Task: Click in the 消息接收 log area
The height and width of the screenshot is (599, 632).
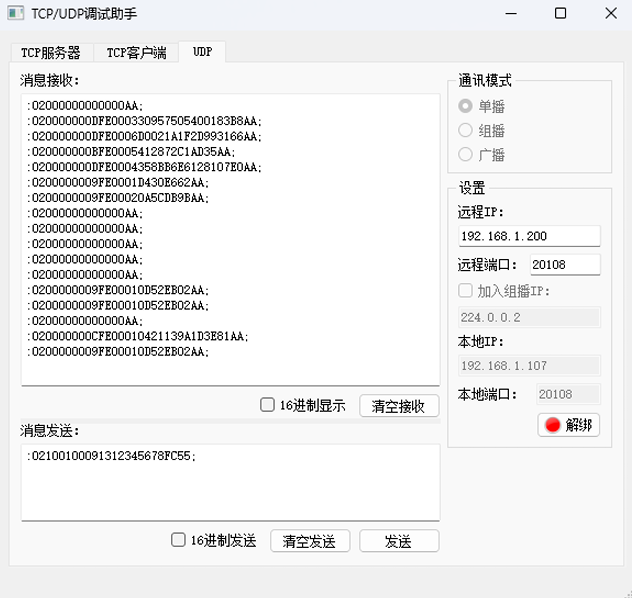Action: coord(230,240)
